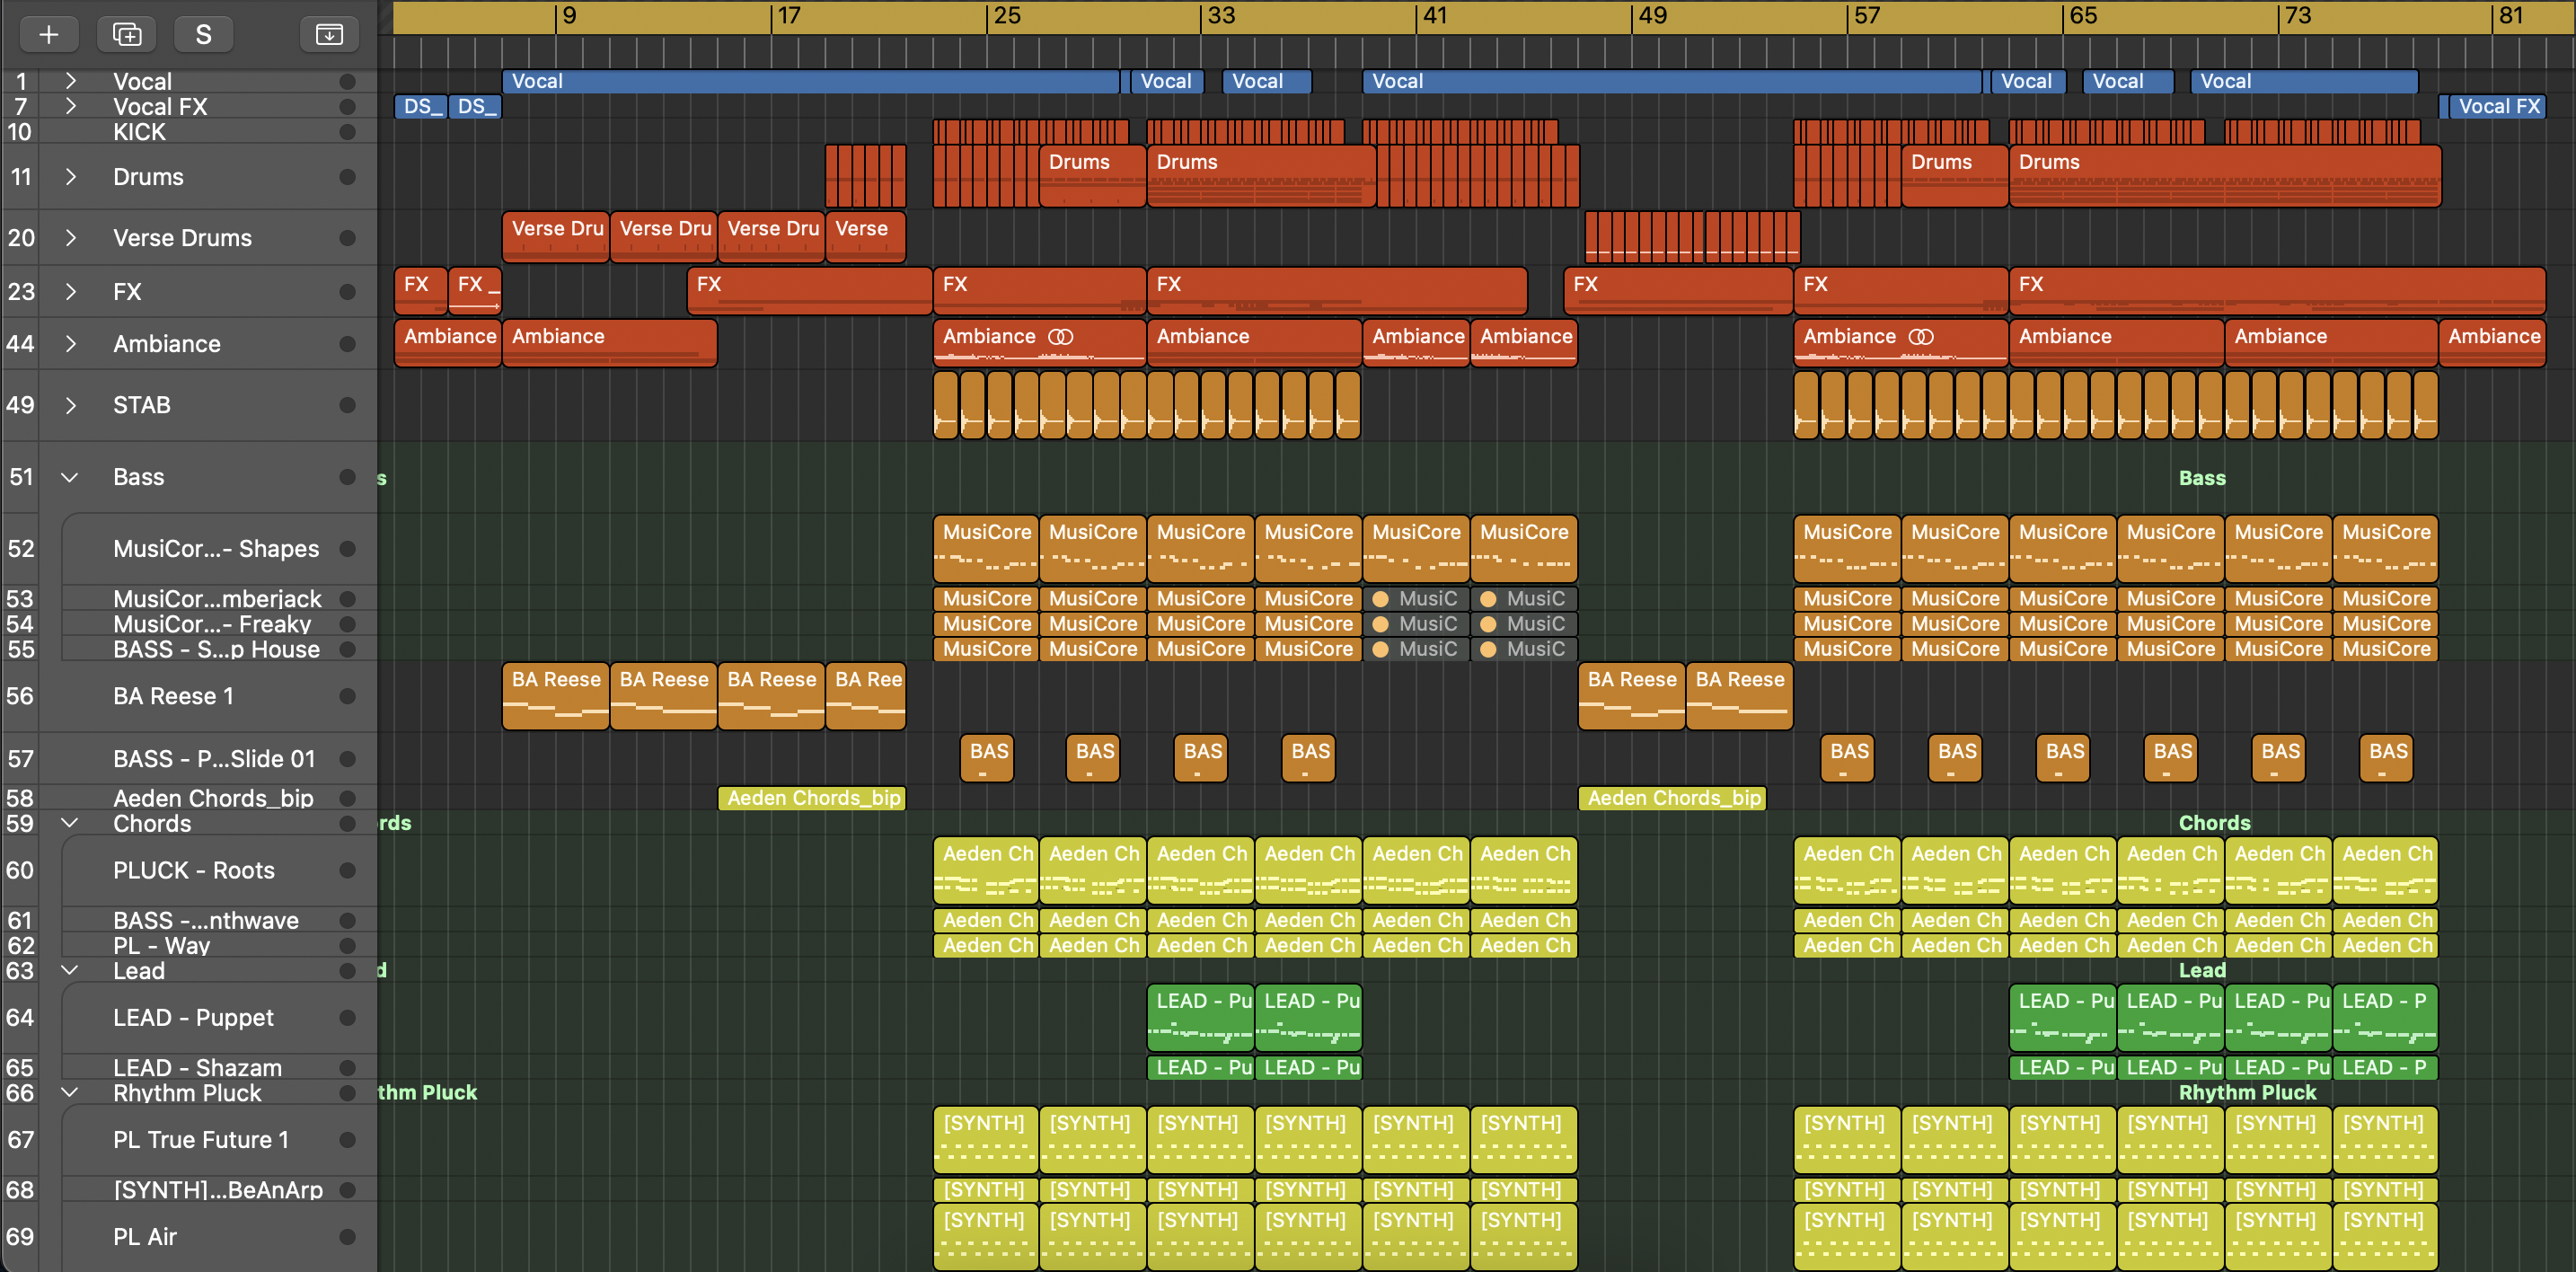This screenshot has width=2576, height=1272.
Task: Toggle the Vocal track enable dot
Action: tap(347, 81)
